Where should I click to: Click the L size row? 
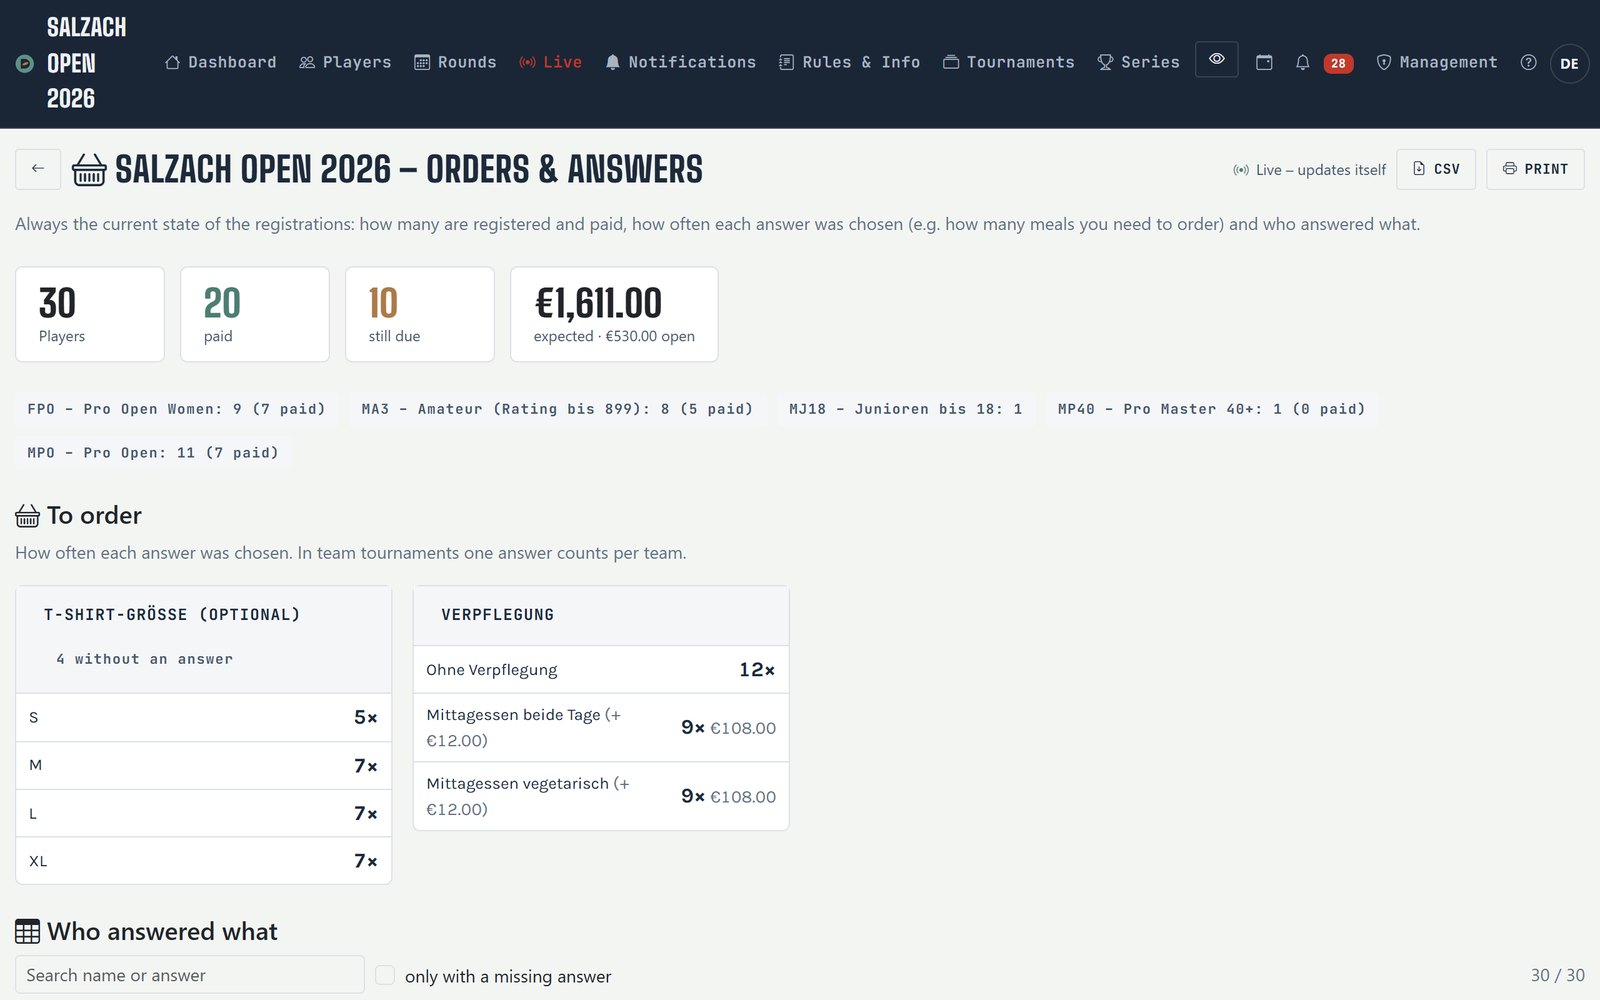click(204, 814)
